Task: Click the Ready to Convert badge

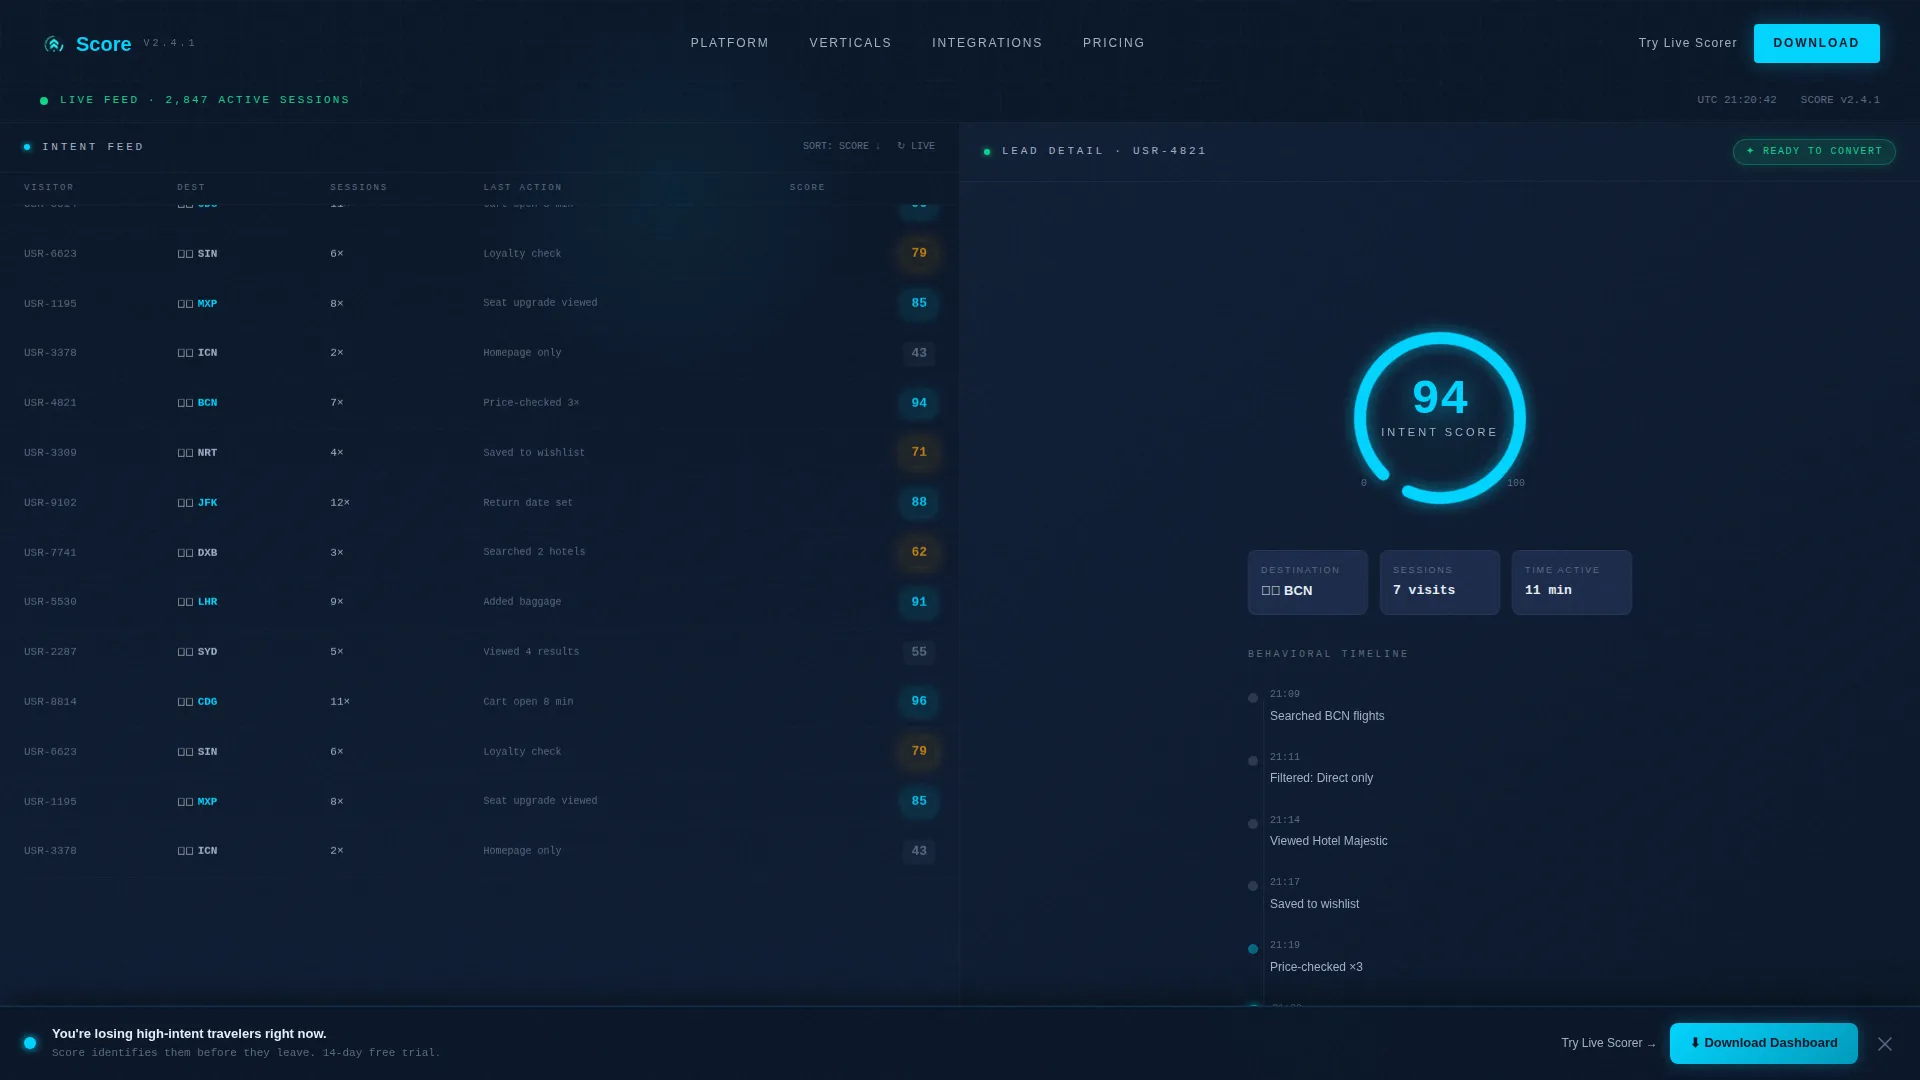Action: (1814, 151)
